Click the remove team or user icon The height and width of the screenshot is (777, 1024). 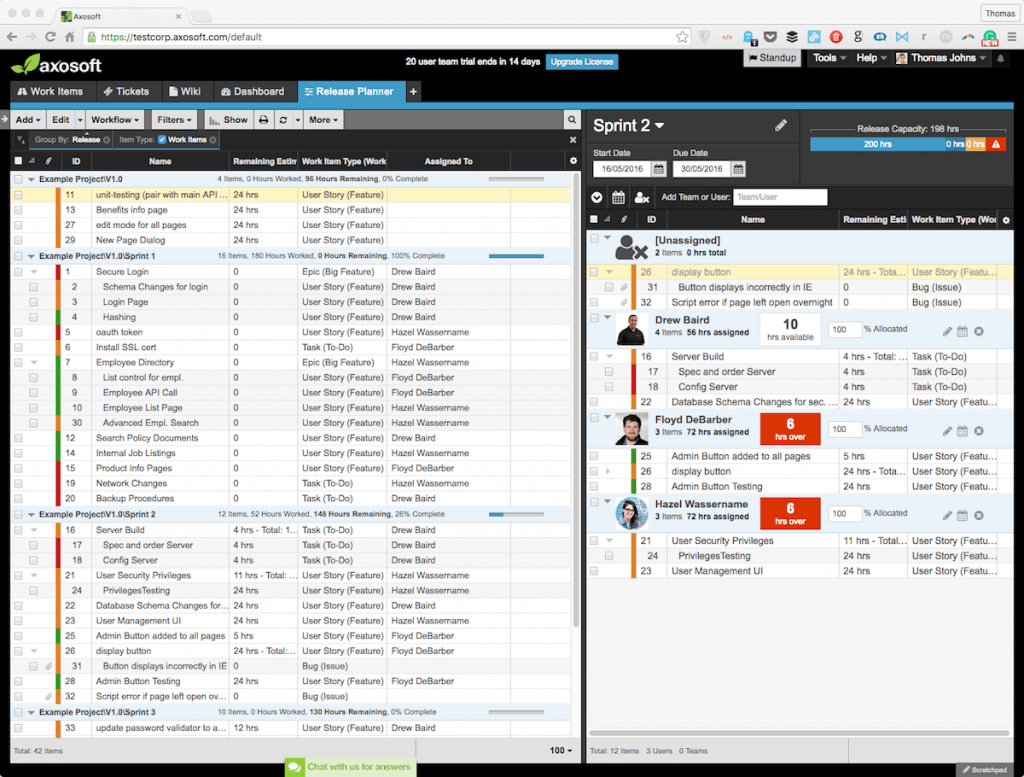click(x=641, y=197)
